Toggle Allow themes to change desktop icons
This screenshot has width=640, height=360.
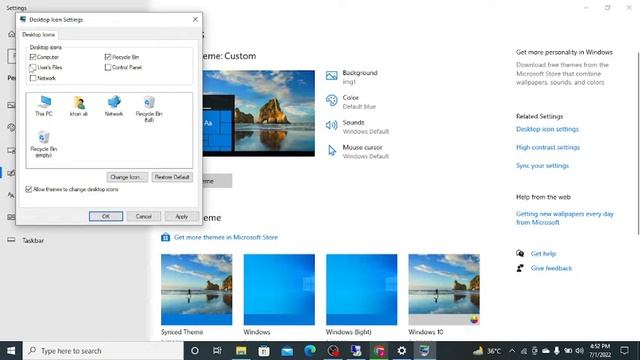(29, 189)
